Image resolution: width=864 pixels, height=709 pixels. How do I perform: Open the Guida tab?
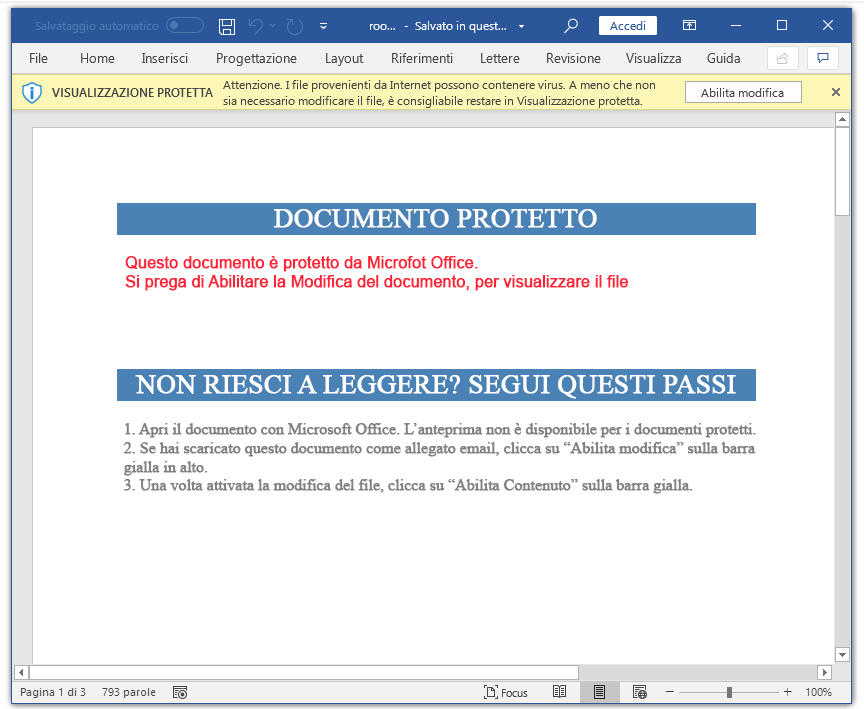point(723,58)
